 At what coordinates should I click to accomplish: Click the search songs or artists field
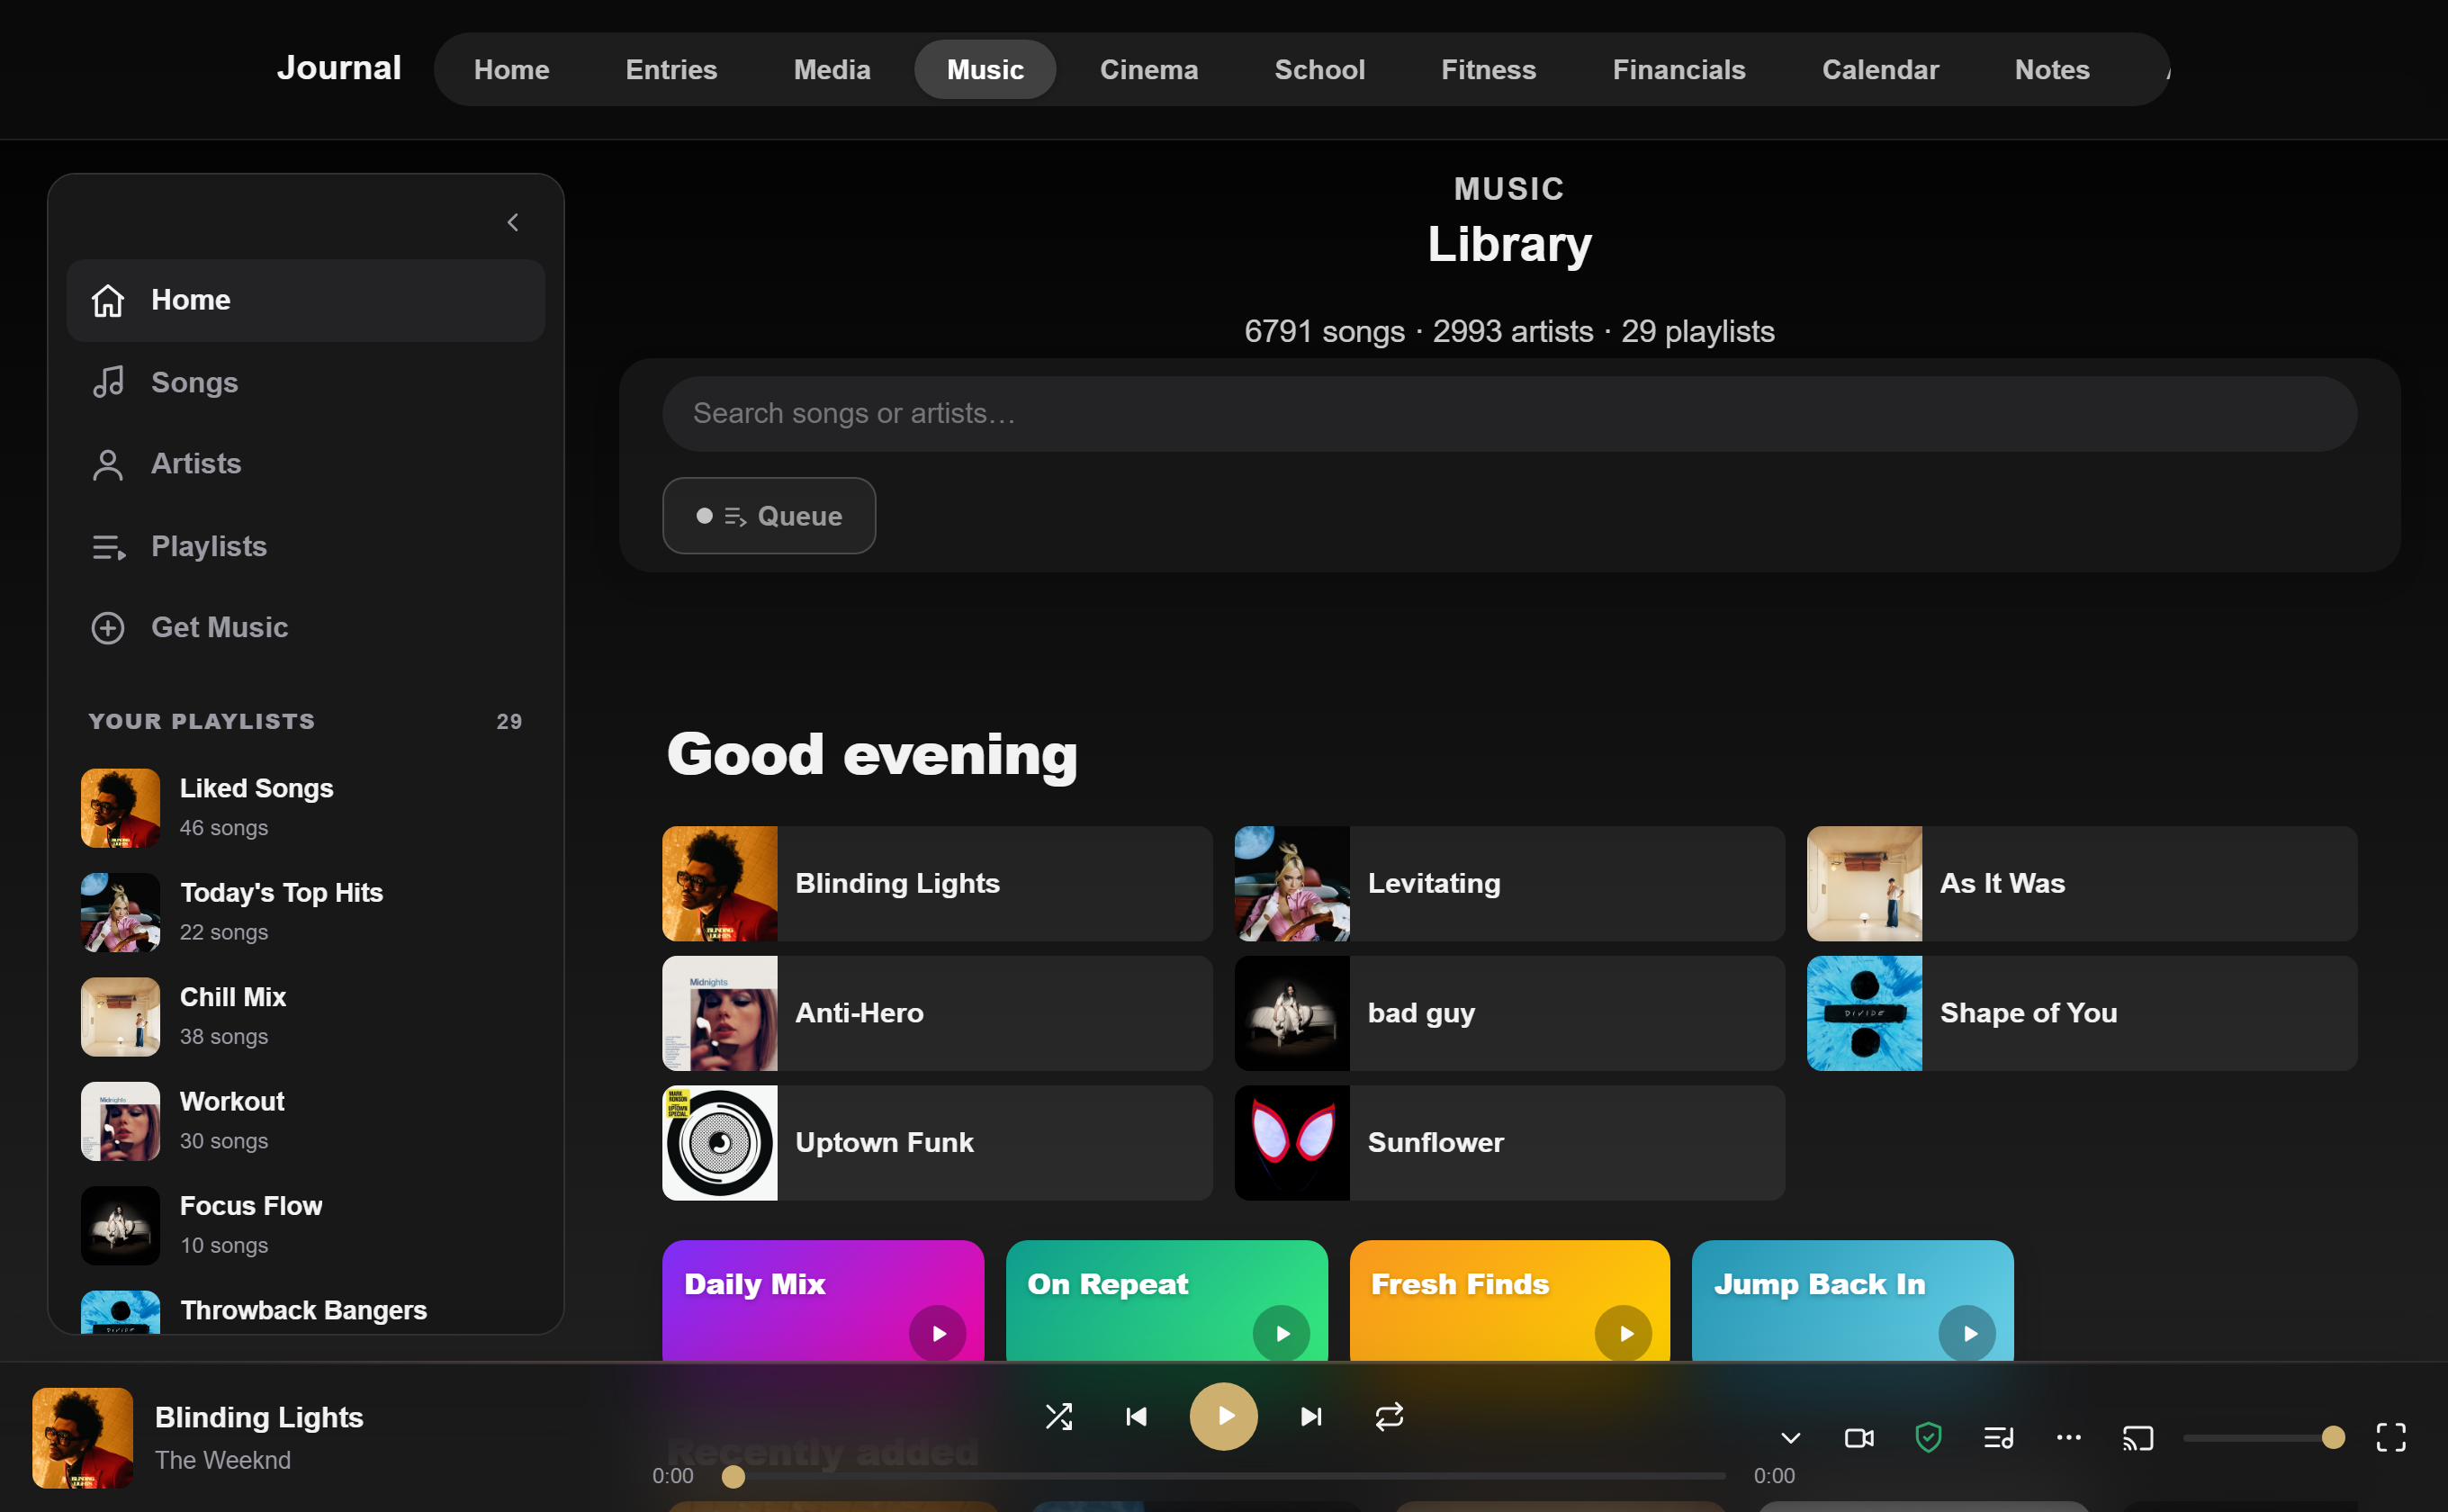pos(1509,413)
